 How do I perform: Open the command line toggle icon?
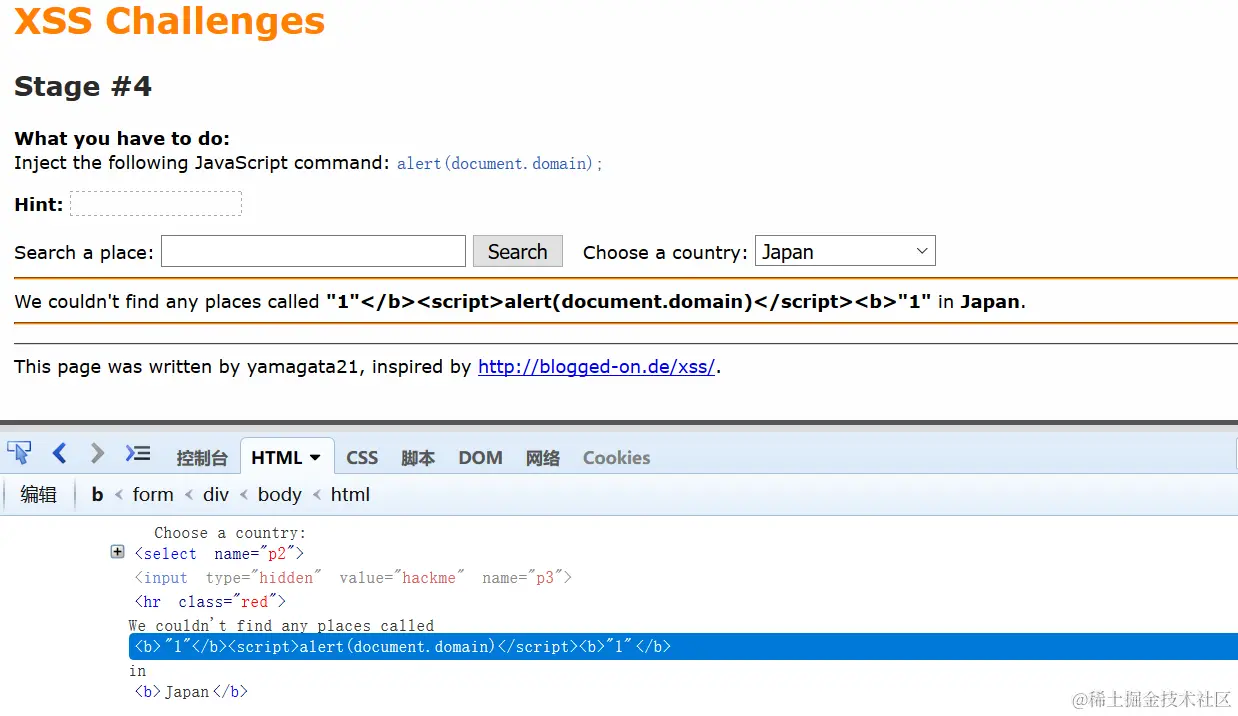(137, 454)
